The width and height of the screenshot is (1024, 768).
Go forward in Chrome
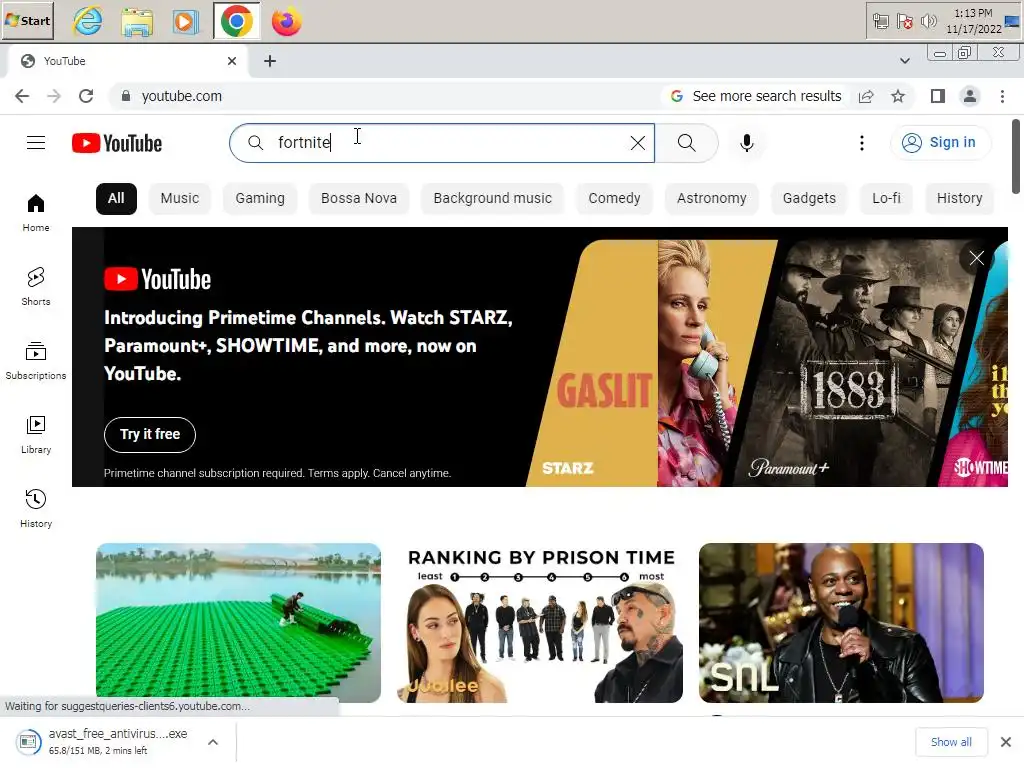(54, 96)
